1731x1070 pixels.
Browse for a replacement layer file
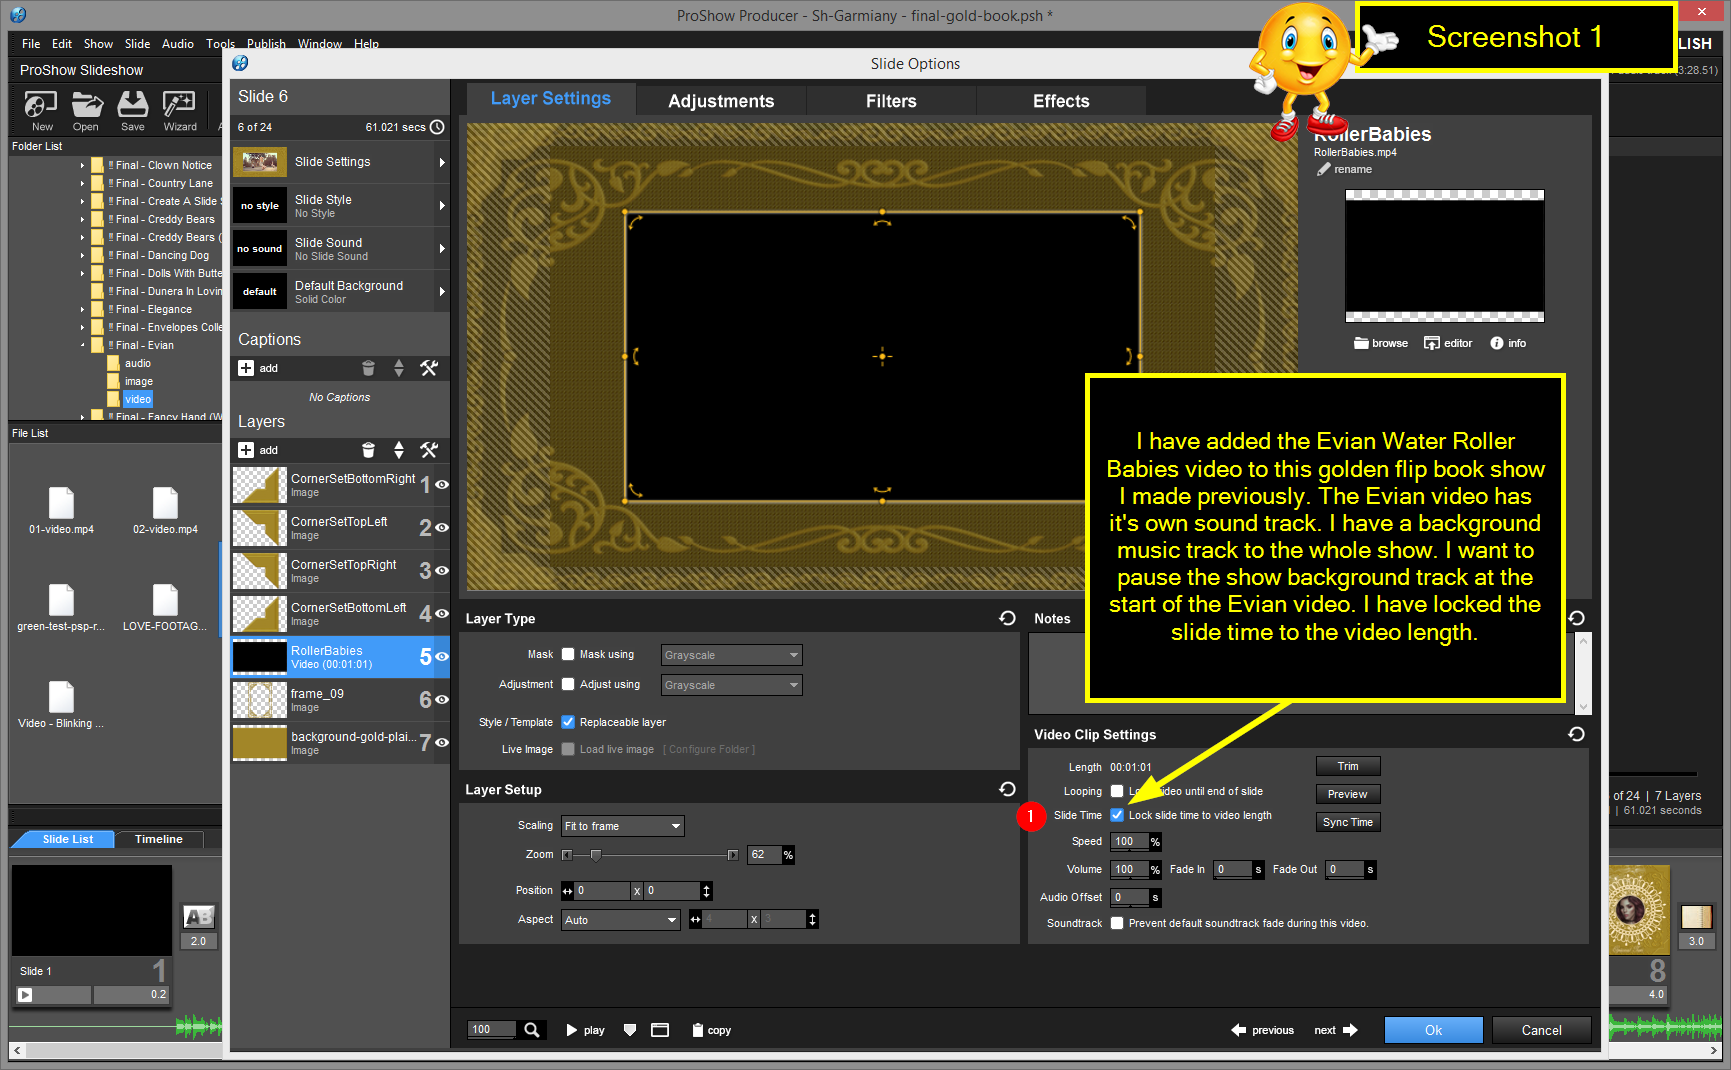[x=1381, y=343]
